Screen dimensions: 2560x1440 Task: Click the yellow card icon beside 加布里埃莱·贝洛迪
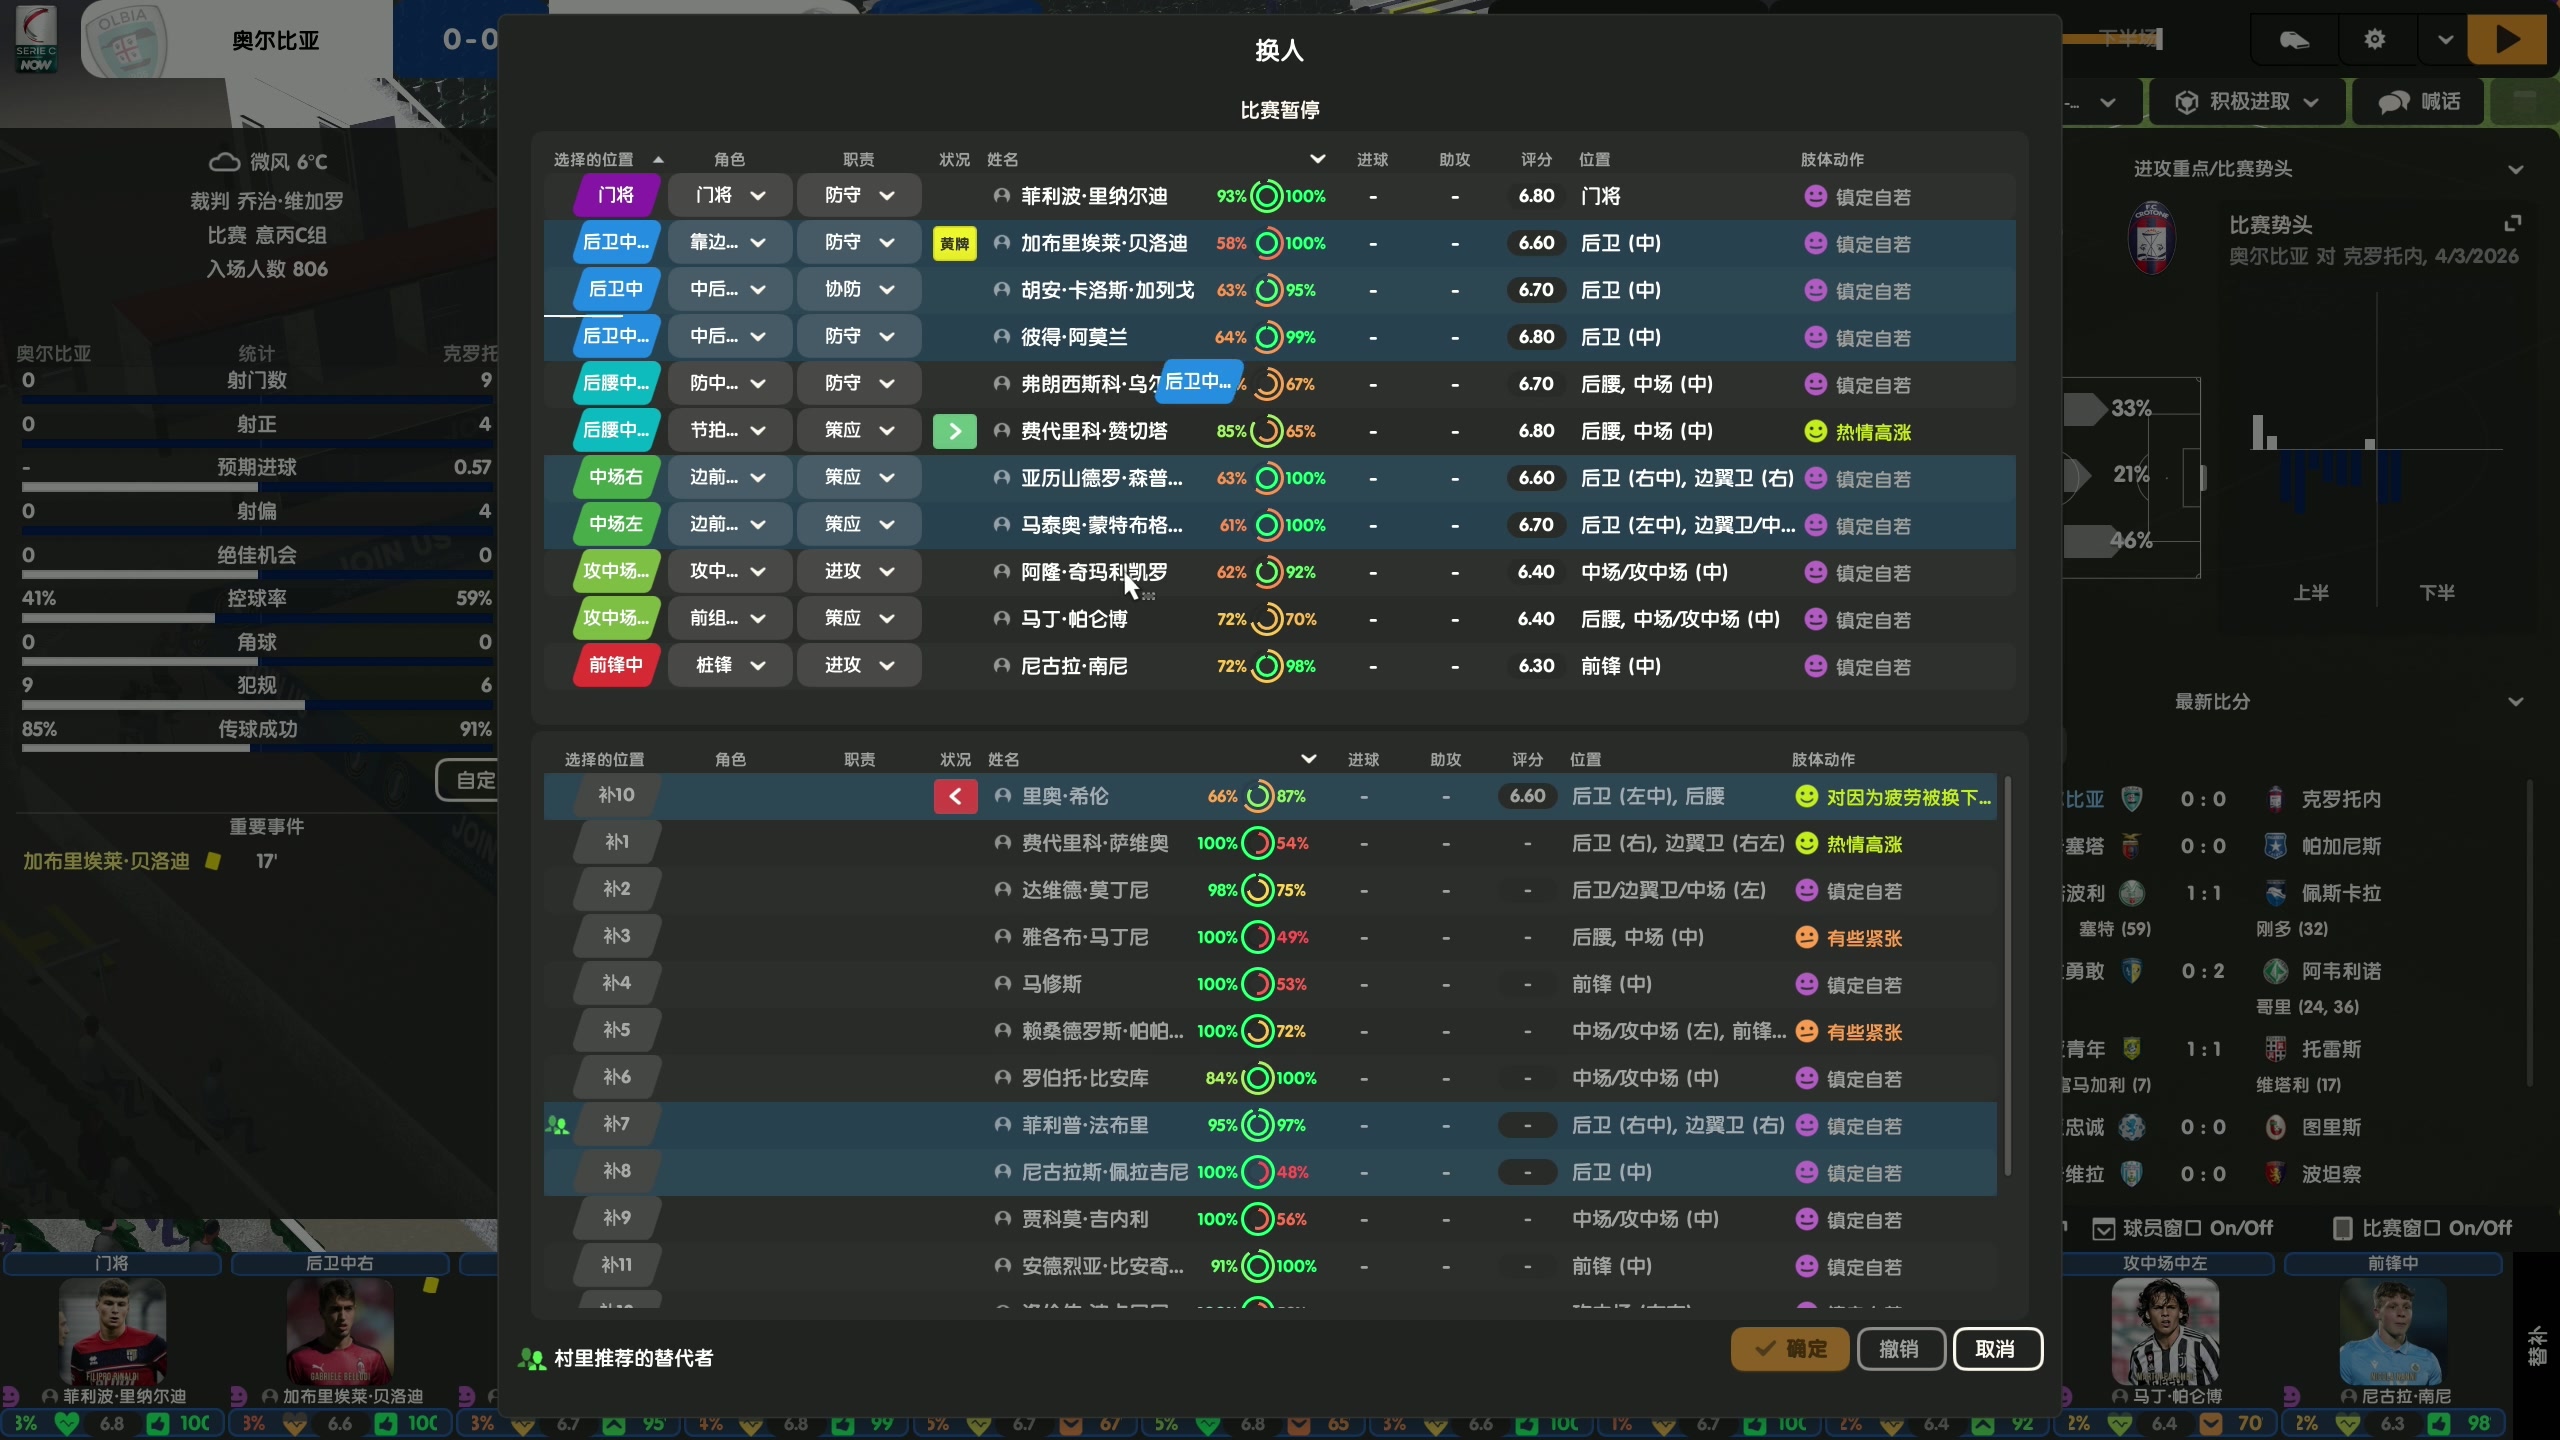point(953,243)
